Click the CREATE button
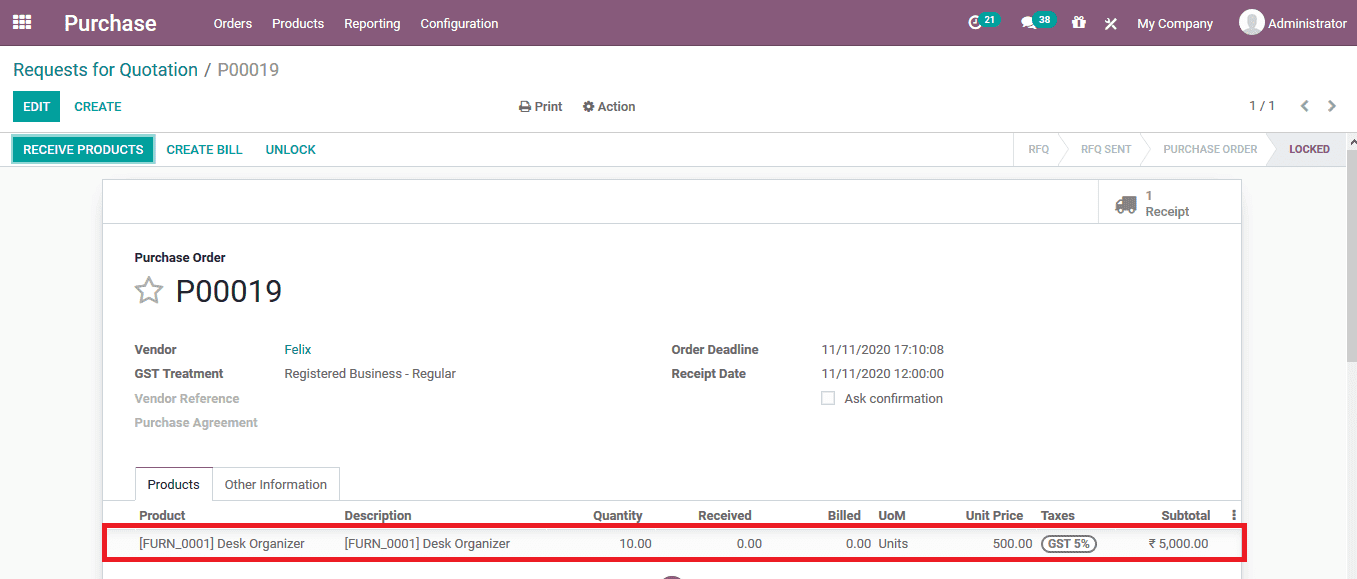 coord(98,107)
